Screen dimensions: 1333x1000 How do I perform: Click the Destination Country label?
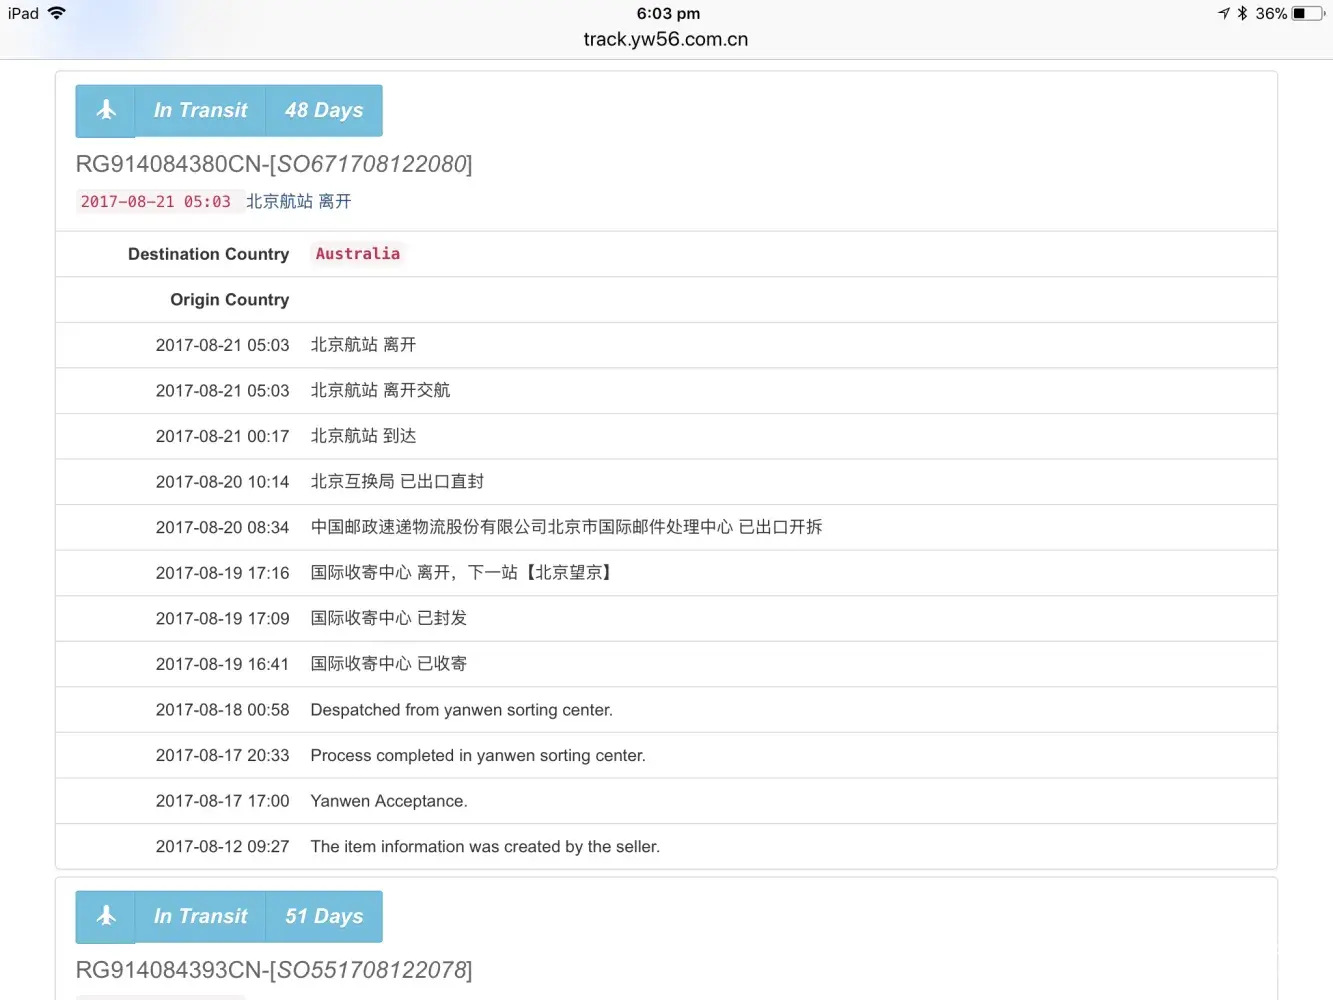pyautogui.click(x=208, y=254)
